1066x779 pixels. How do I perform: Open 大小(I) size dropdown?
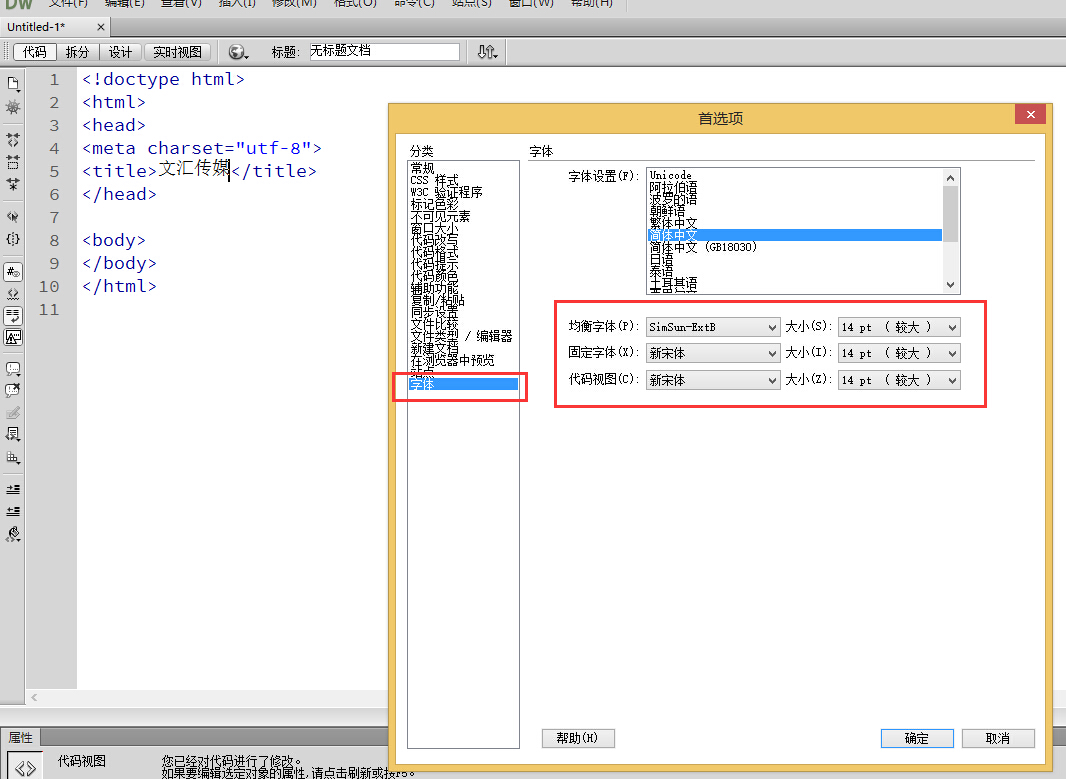pos(899,353)
